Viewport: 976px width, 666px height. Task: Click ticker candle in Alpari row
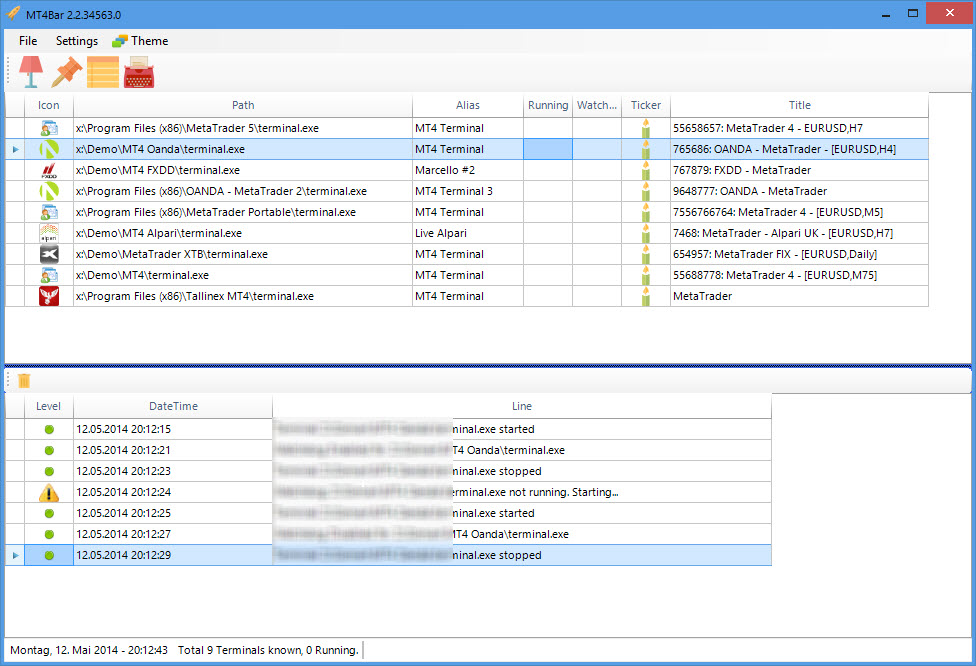[x=645, y=233]
